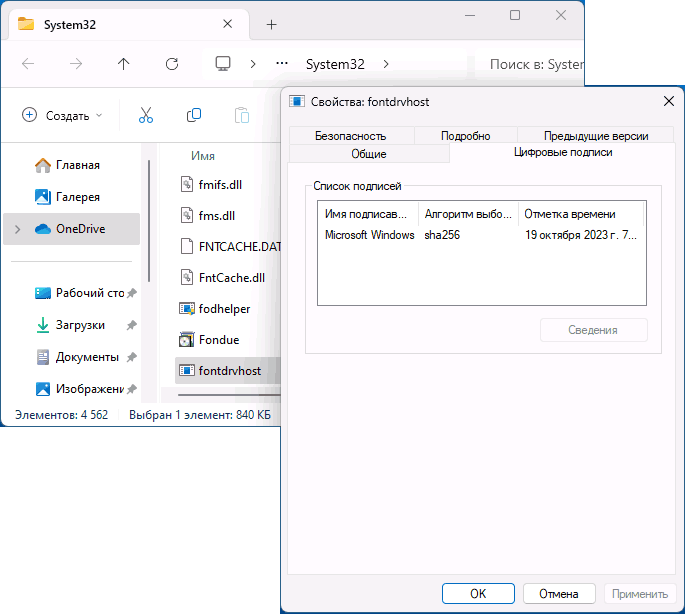Click the fontdrvhost icon in dialog title bar

click(297, 102)
